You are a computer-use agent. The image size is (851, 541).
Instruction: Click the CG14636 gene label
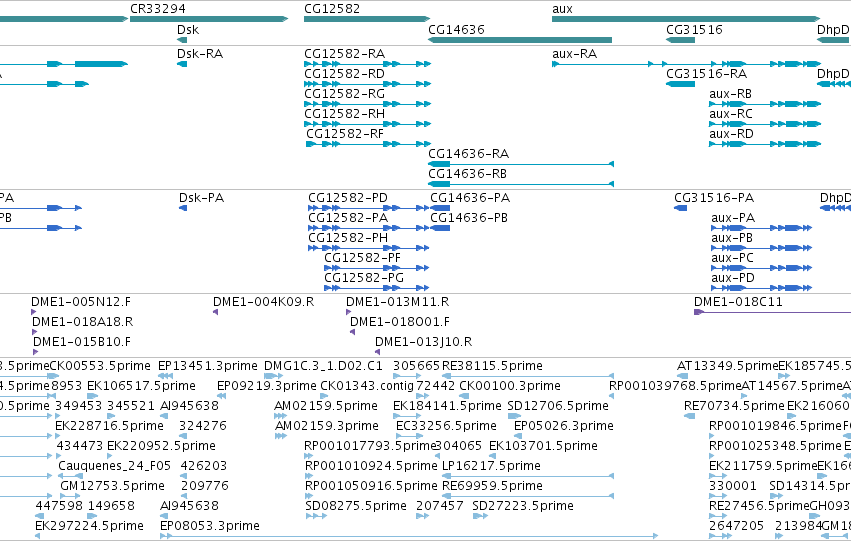pos(456,30)
